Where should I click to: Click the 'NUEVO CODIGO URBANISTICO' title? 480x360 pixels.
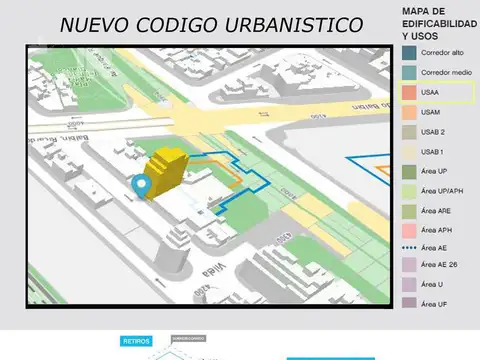click(211, 25)
